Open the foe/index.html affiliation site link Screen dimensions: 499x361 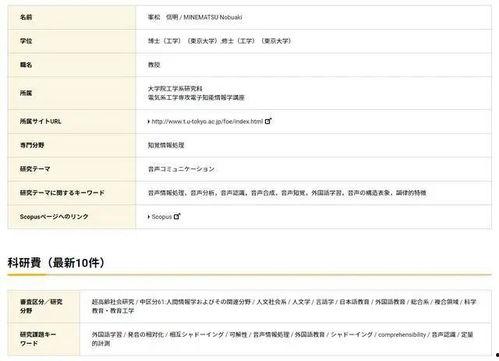pyautogui.click(x=207, y=122)
